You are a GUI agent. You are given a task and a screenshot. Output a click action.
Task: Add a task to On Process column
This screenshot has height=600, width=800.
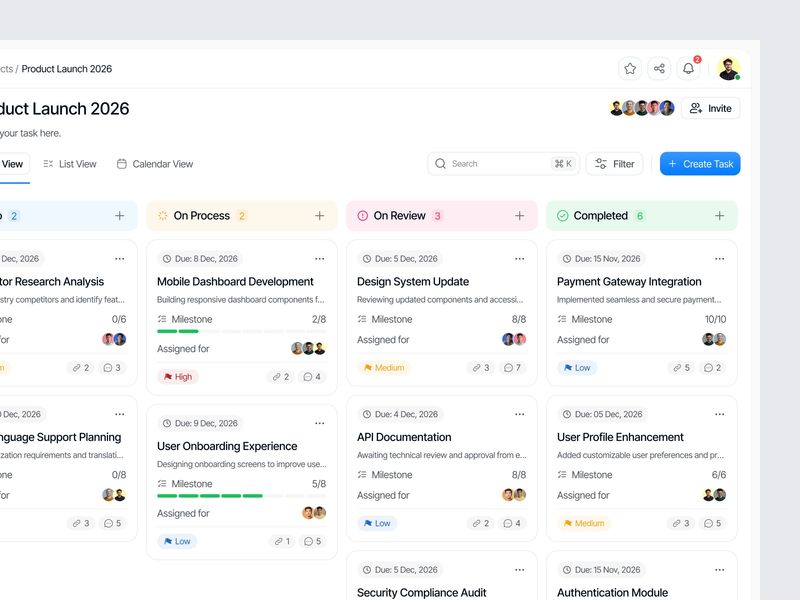[x=319, y=216]
